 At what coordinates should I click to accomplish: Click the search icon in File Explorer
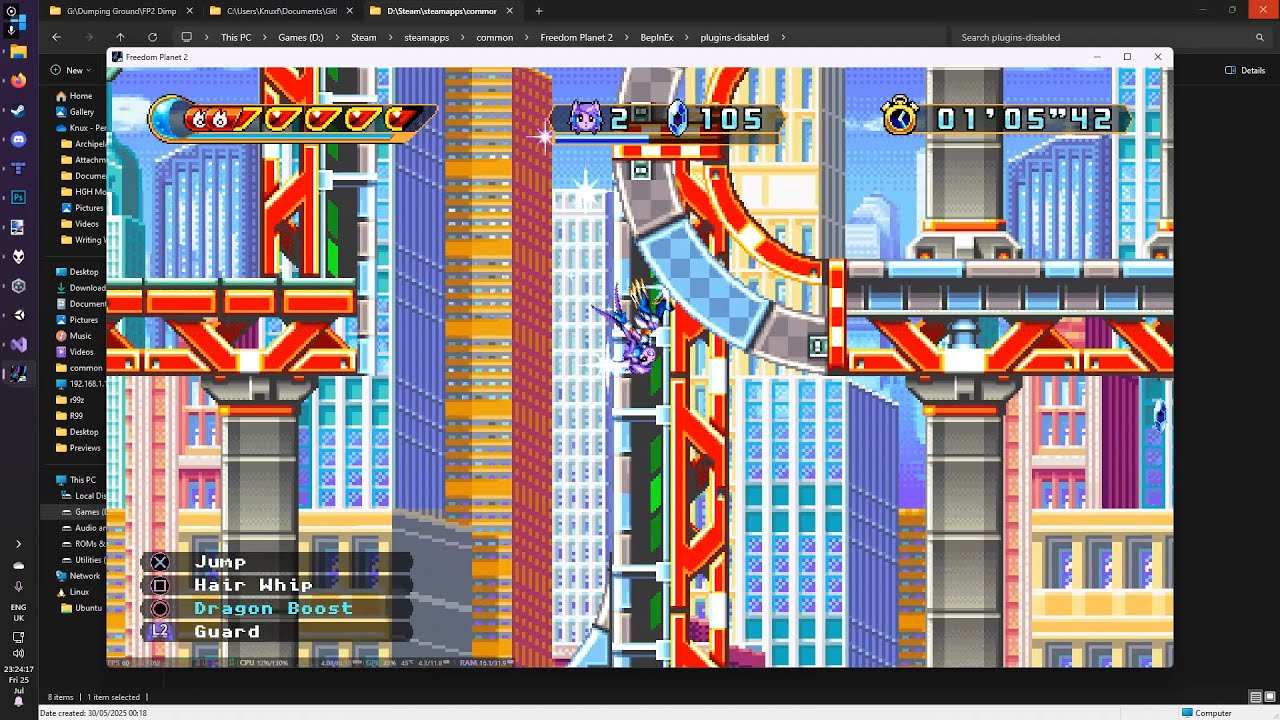1260,37
